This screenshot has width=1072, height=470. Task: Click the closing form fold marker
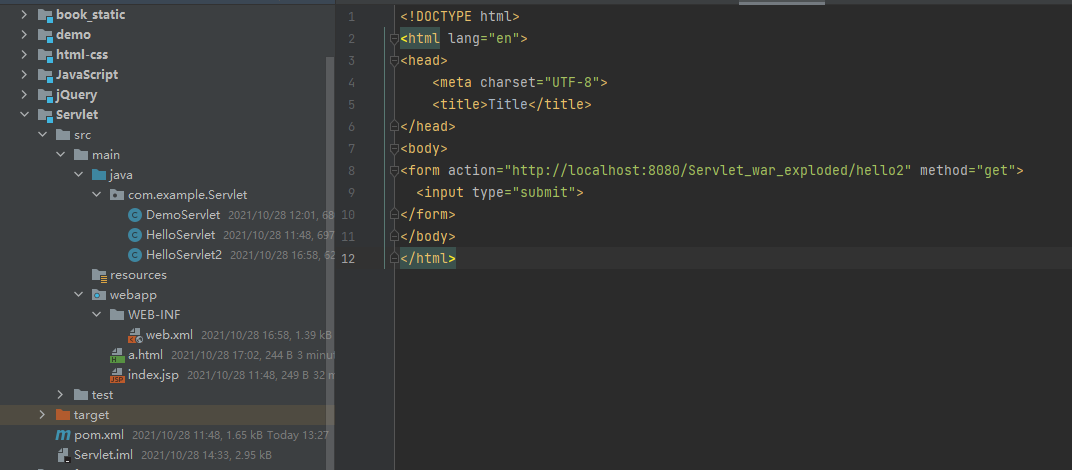[394, 214]
